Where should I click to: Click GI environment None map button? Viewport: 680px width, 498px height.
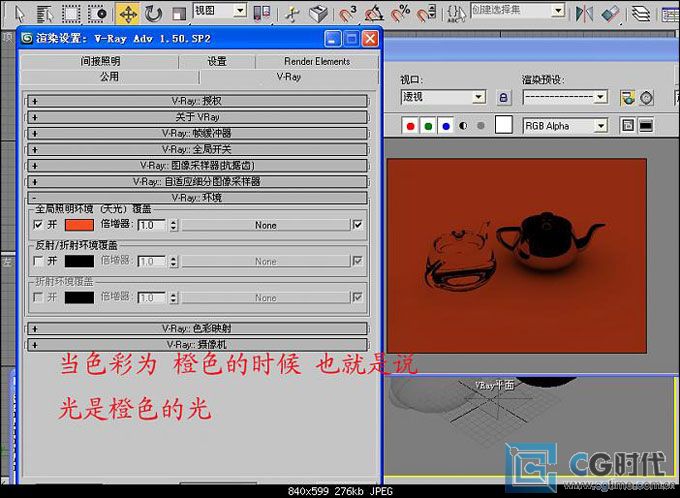coord(265,225)
